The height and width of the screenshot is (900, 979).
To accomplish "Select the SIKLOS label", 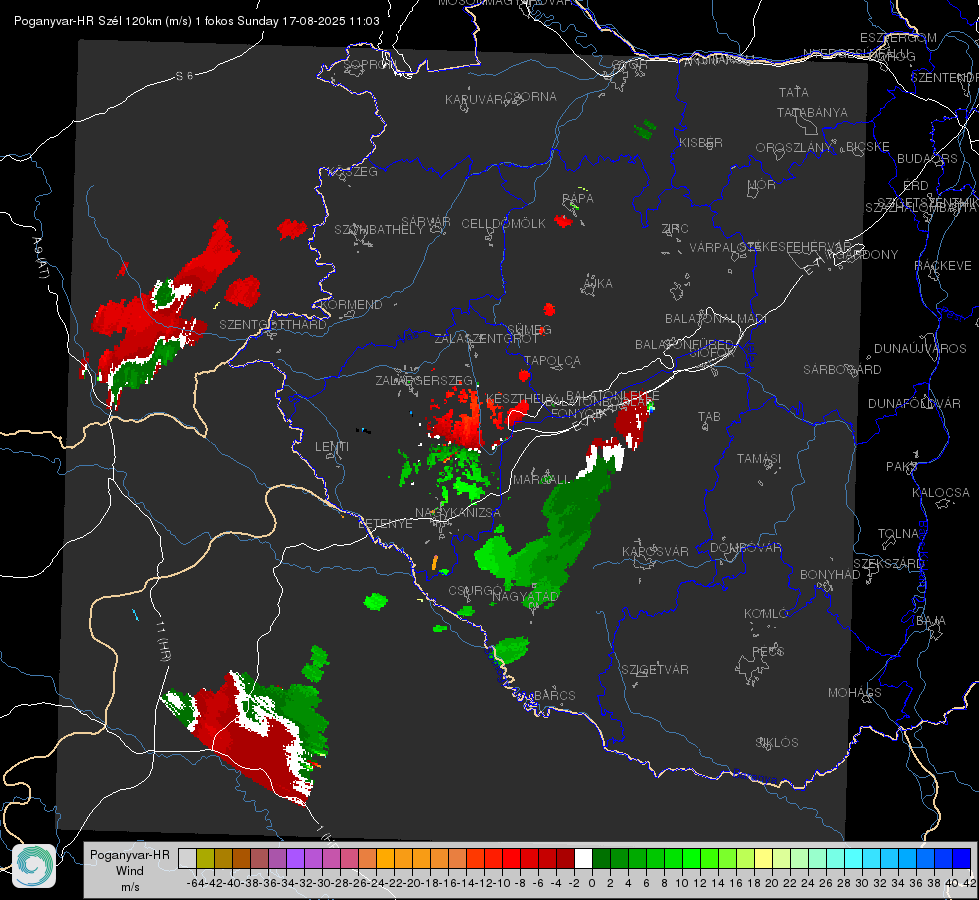I will click(x=777, y=743).
